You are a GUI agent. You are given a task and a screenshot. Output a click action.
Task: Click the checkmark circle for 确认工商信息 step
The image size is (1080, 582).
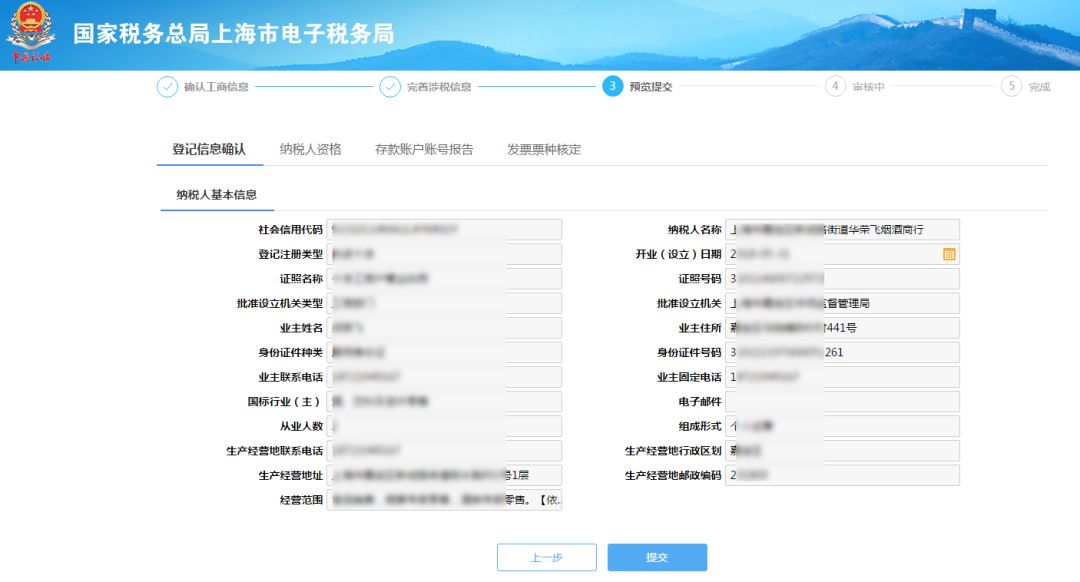(x=169, y=88)
